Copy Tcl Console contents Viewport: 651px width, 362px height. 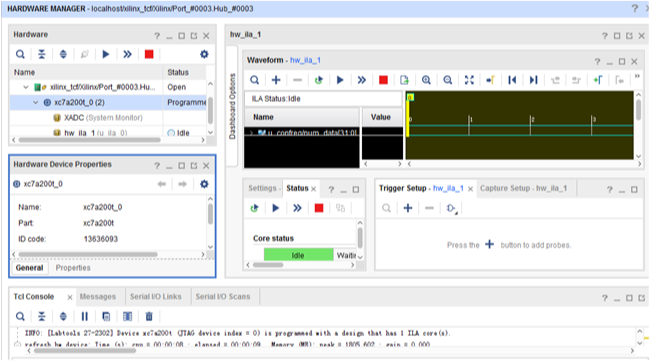pyautogui.click(x=106, y=317)
